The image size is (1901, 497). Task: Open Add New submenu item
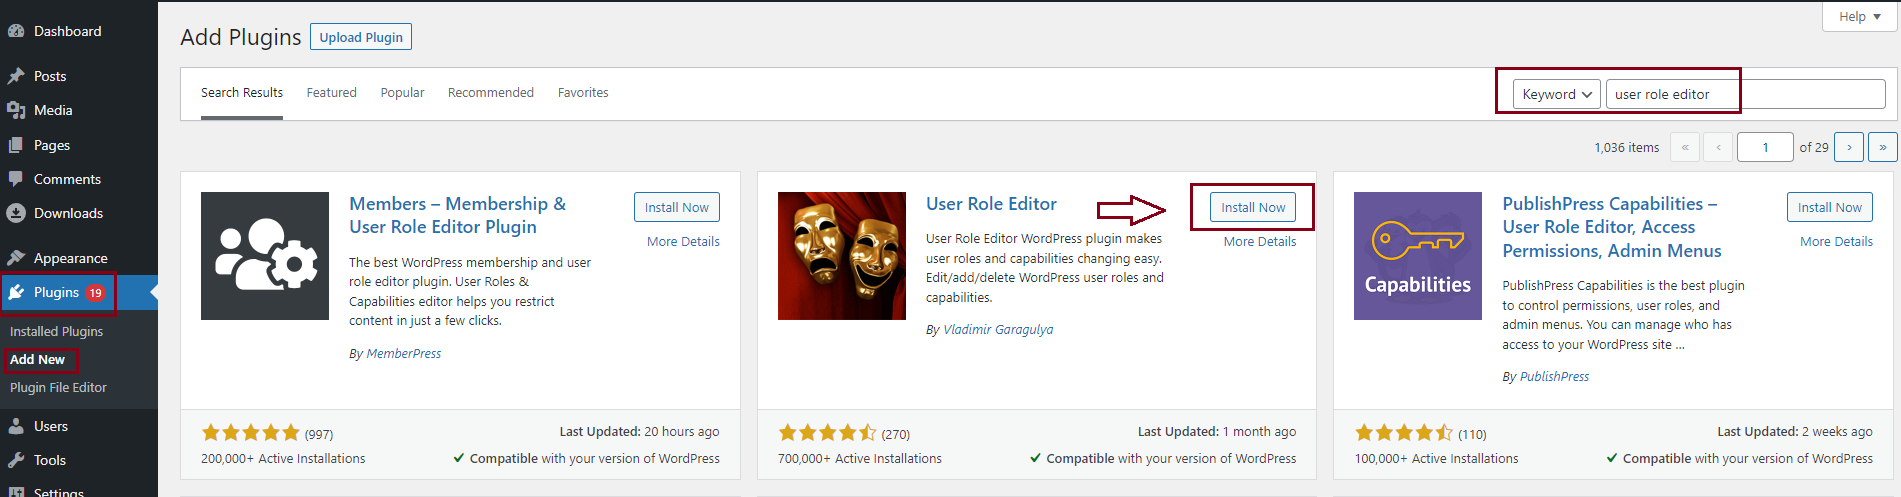37,359
